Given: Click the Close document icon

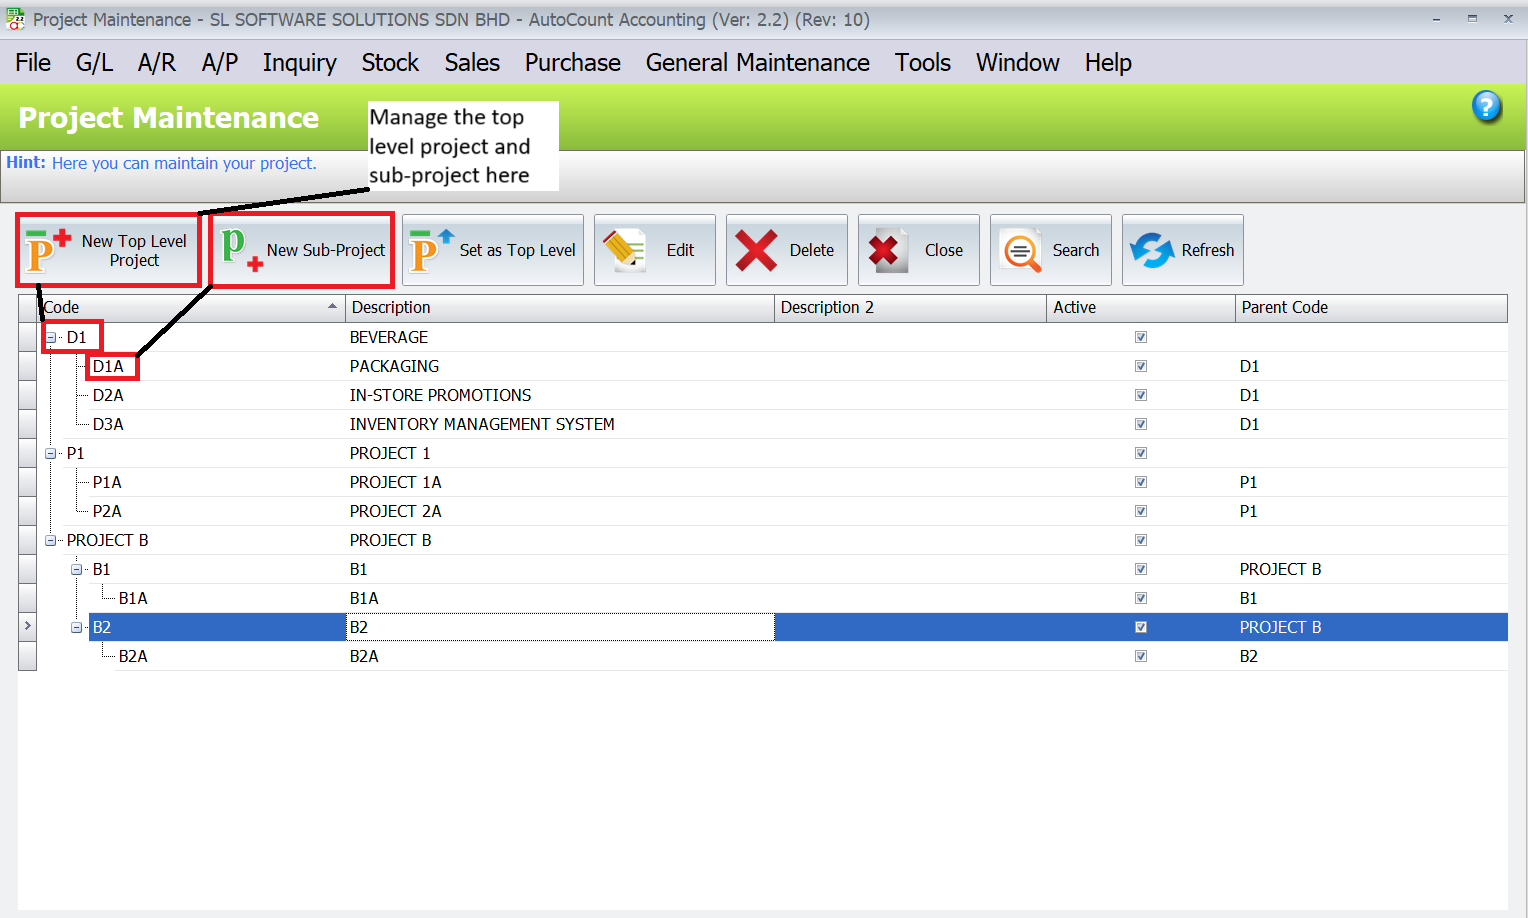Looking at the screenshot, I should pyautogui.click(x=885, y=250).
